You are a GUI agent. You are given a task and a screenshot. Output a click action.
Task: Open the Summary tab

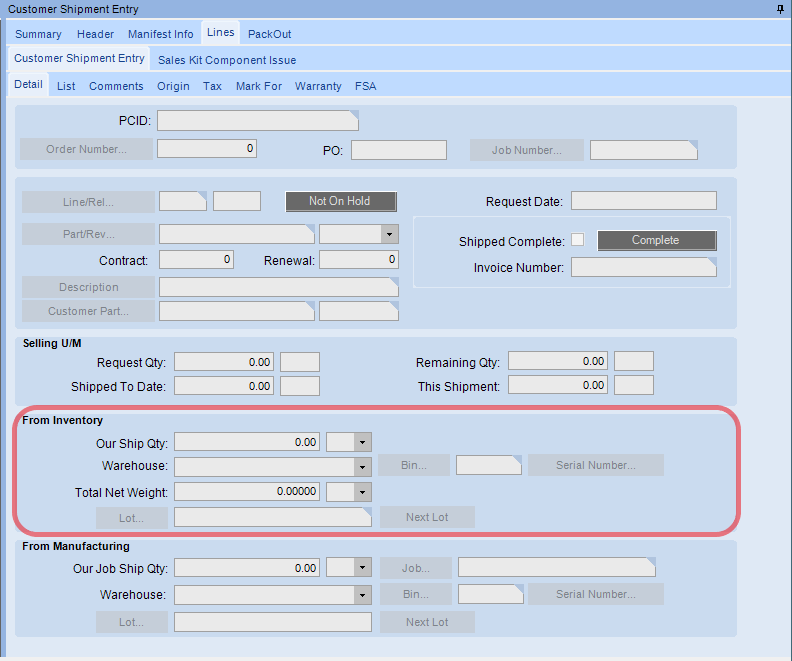point(38,34)
